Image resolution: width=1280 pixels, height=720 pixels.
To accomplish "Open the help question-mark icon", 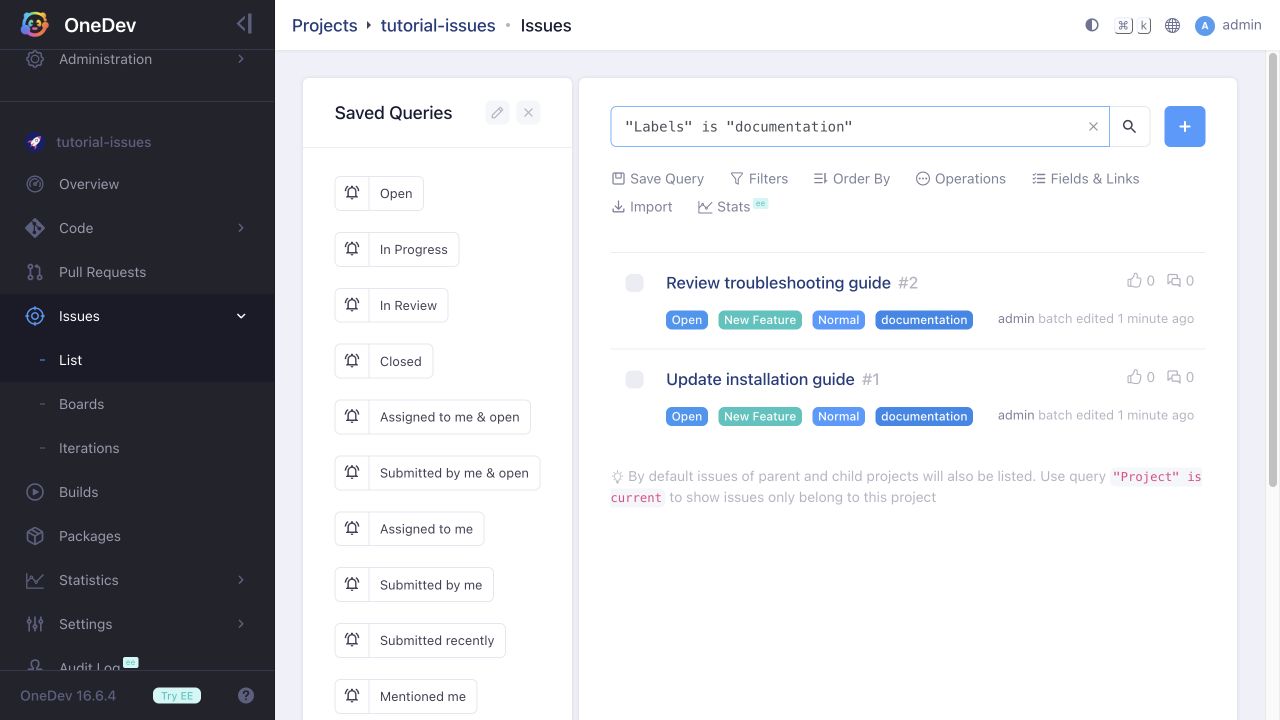I will click(x=246, y=696).
